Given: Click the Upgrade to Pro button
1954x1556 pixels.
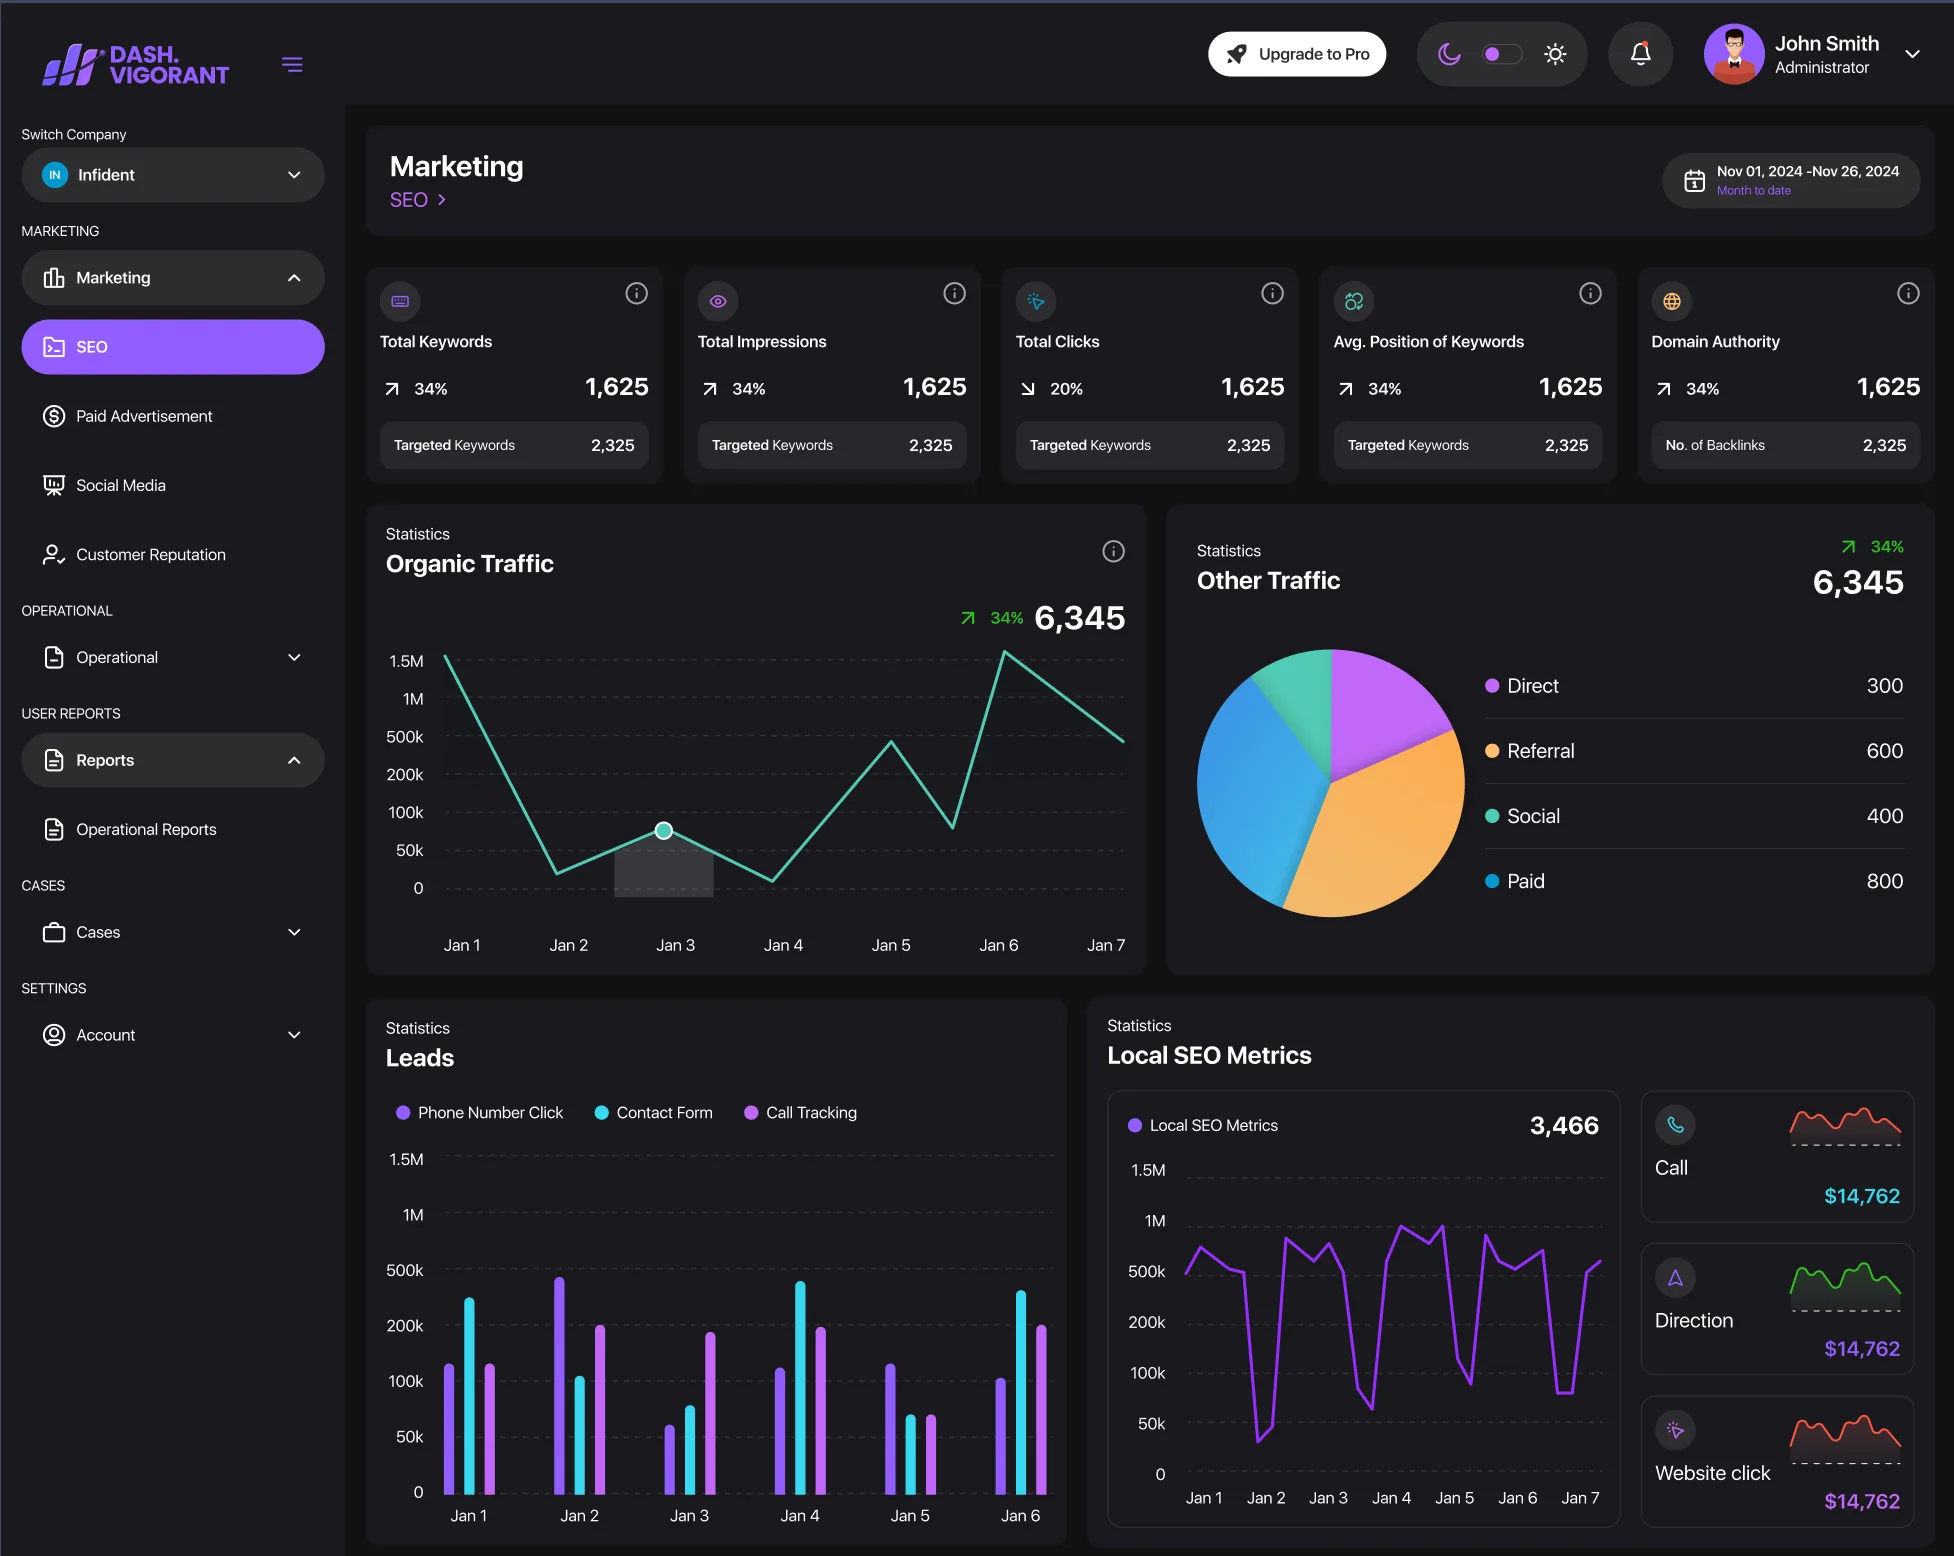Looking at the screenshot, I should [1296, 54].
